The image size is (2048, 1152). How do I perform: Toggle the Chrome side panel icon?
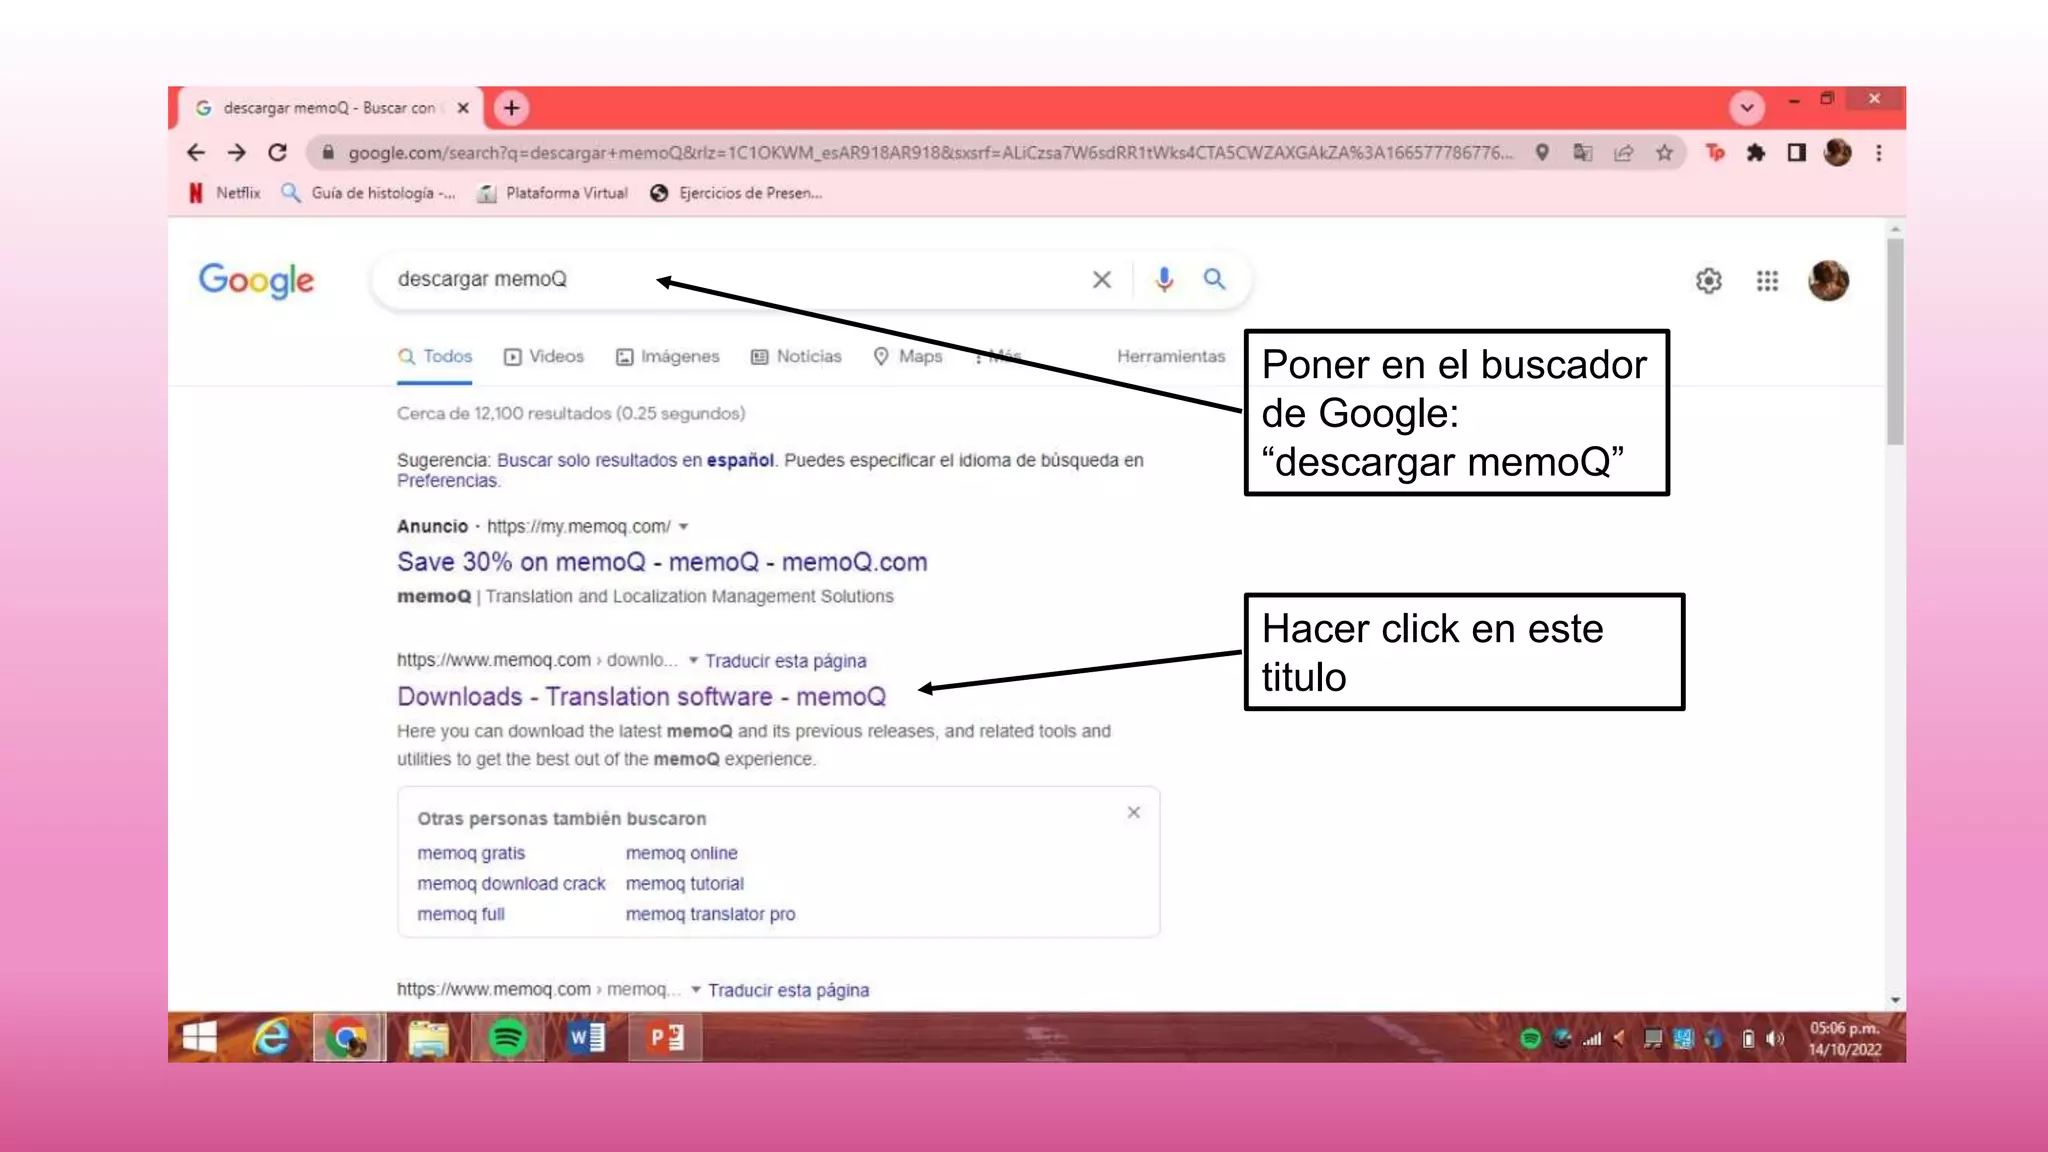[x=1796, y=153]
